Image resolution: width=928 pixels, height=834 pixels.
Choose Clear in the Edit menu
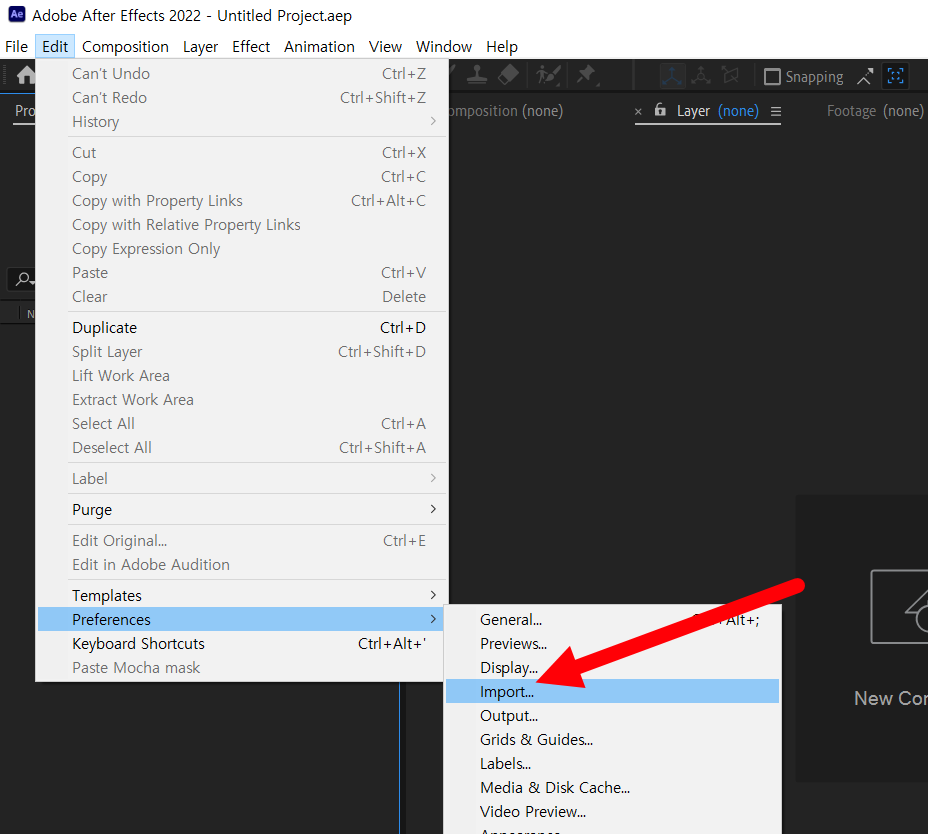241,297
